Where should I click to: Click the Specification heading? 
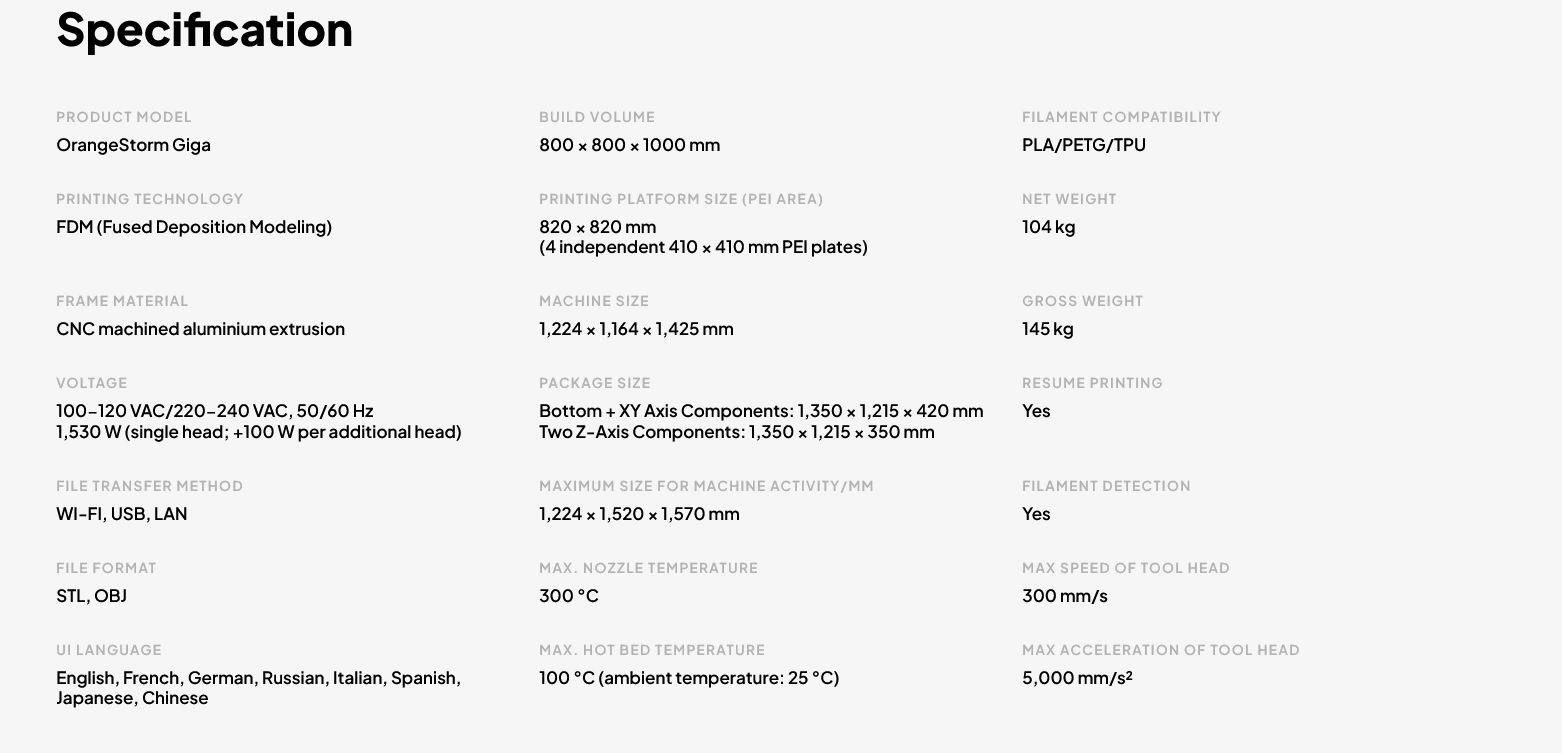tap(204, 29)
